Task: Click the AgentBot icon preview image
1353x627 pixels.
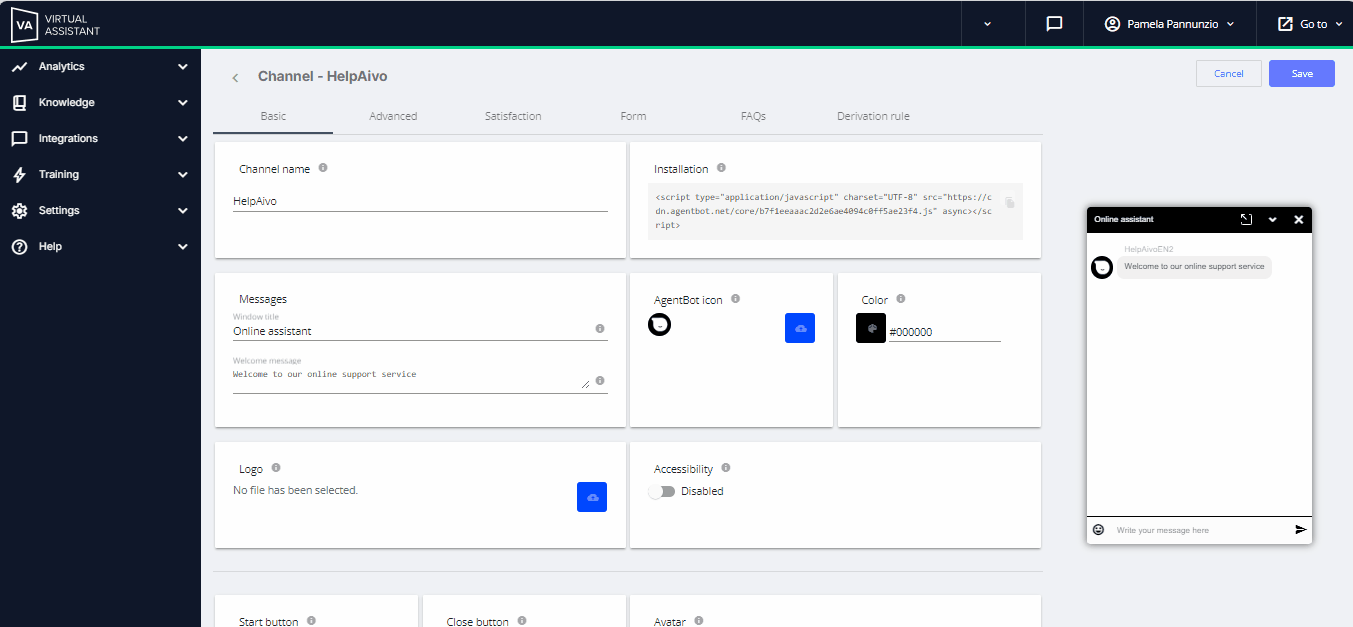Action: point(659,324)
